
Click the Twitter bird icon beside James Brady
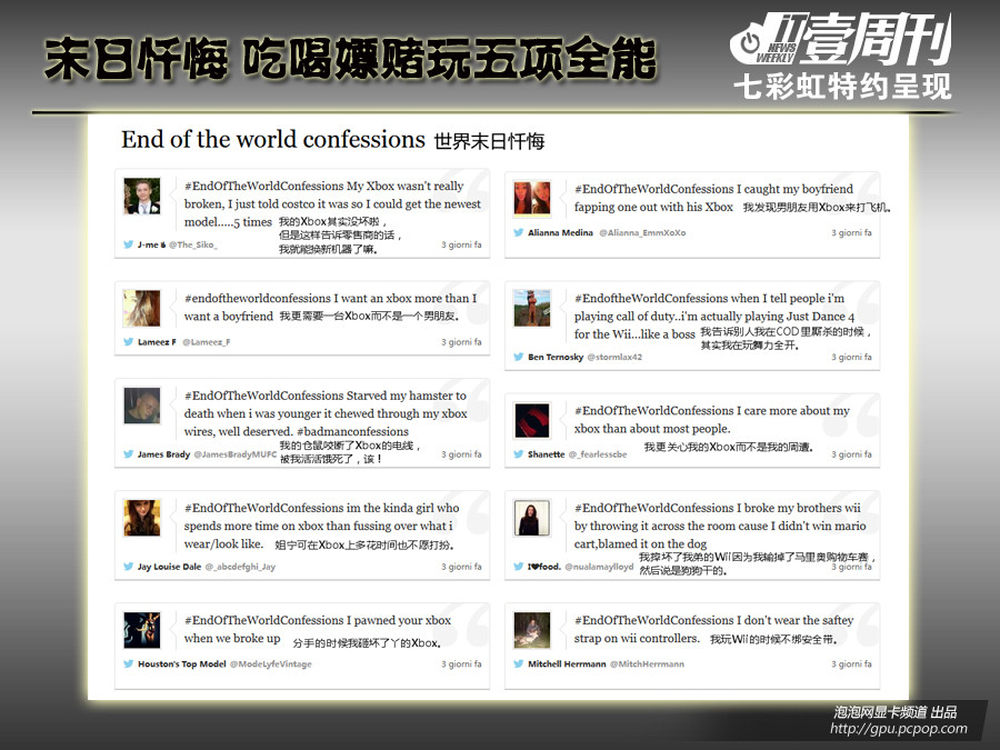128,454
